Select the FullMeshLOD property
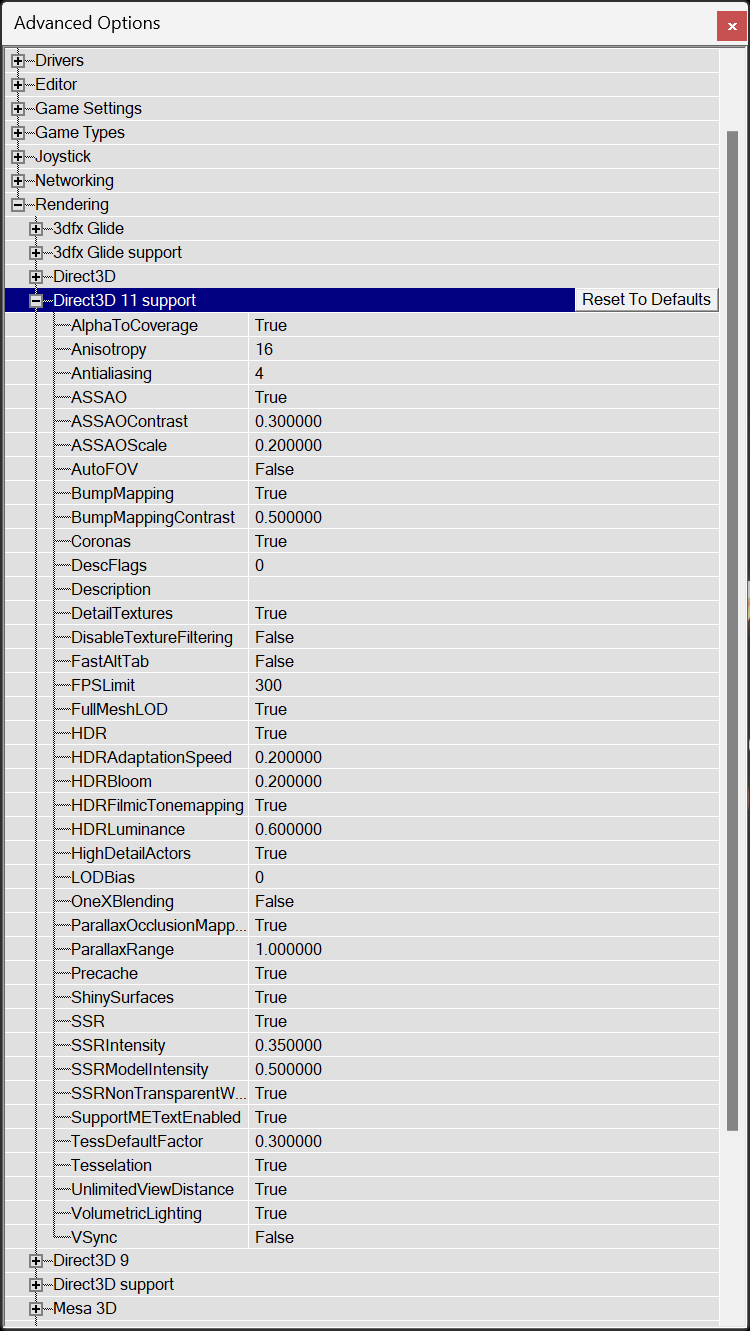750x1331 pixels. tap(119, 709)
